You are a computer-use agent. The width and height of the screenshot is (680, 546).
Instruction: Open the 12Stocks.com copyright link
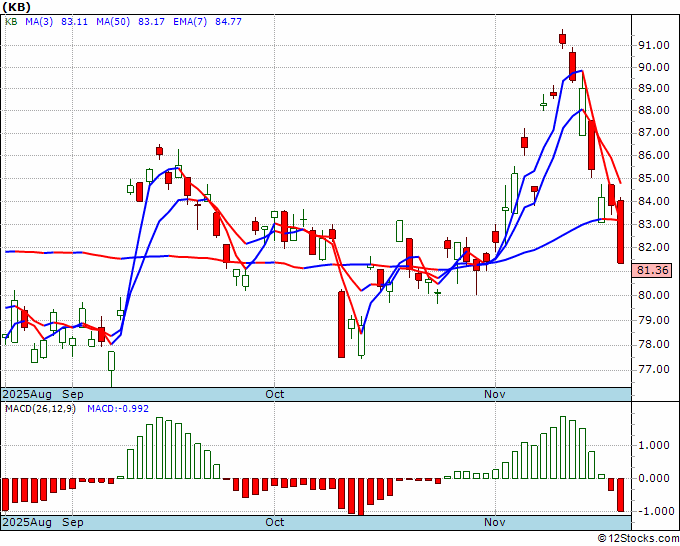tap(638, 539)
